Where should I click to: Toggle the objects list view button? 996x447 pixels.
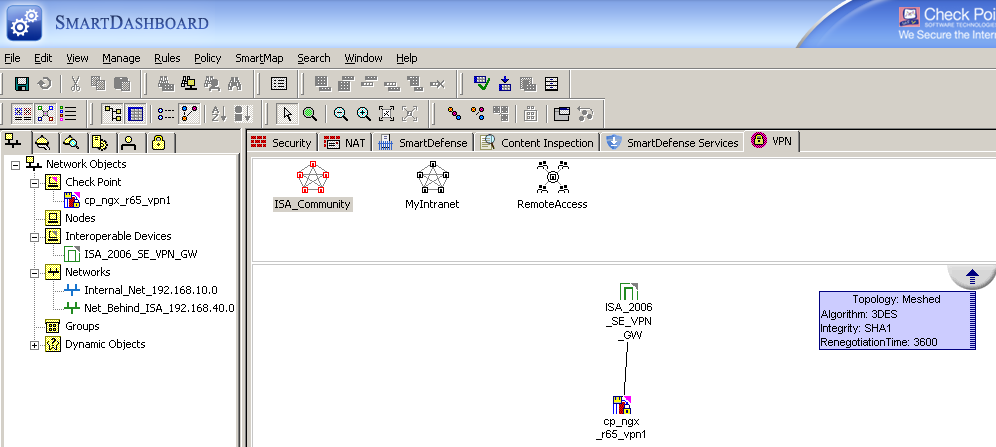click(x=68, y=114)
